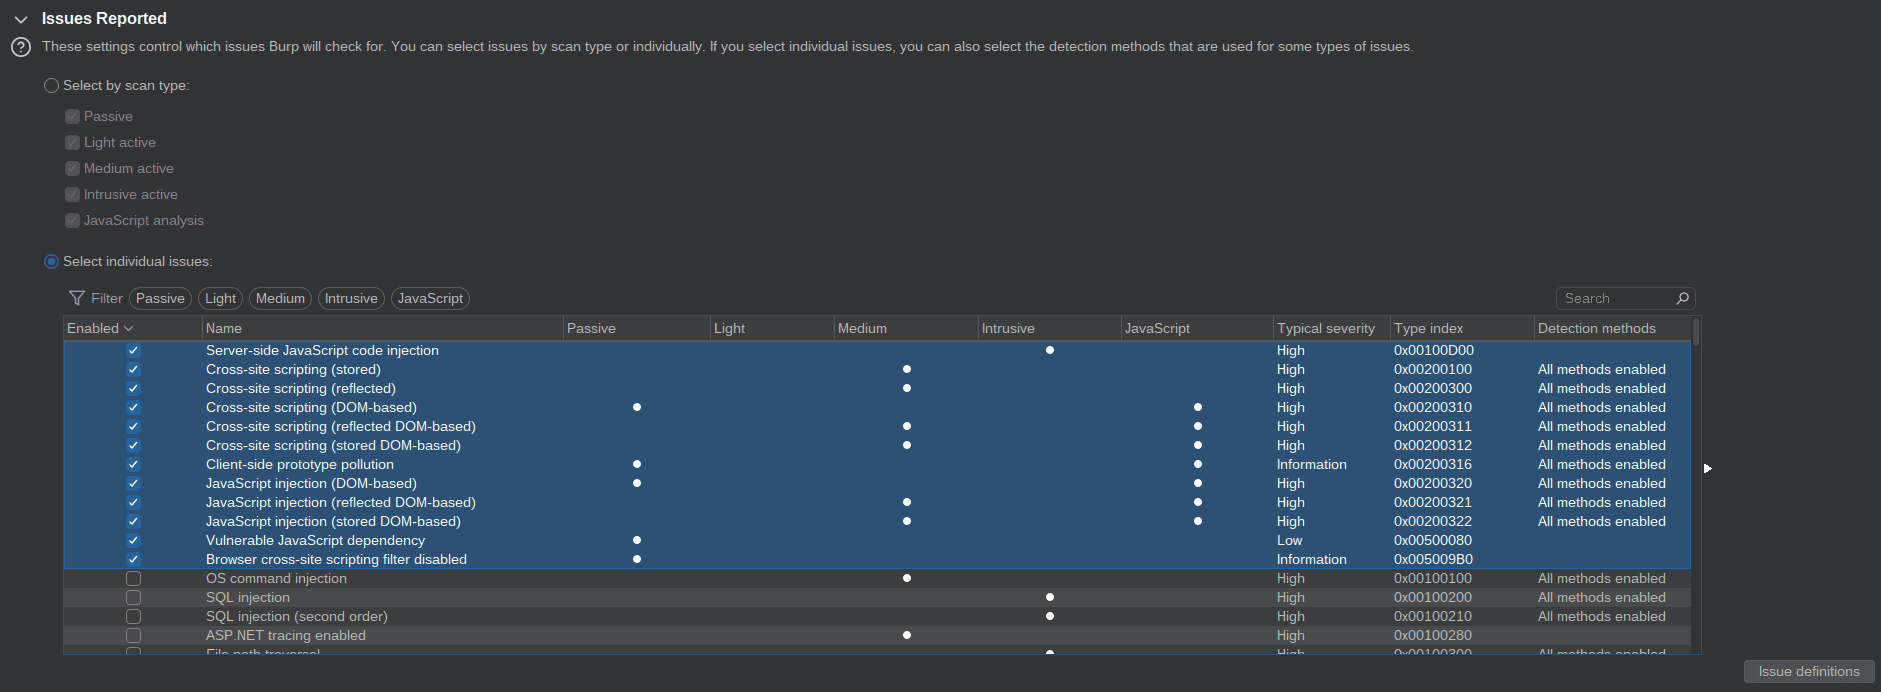Click the right-pointing arrow beside the table
This screenshot has width=1881, height=692.
(x=1707, y=468)
